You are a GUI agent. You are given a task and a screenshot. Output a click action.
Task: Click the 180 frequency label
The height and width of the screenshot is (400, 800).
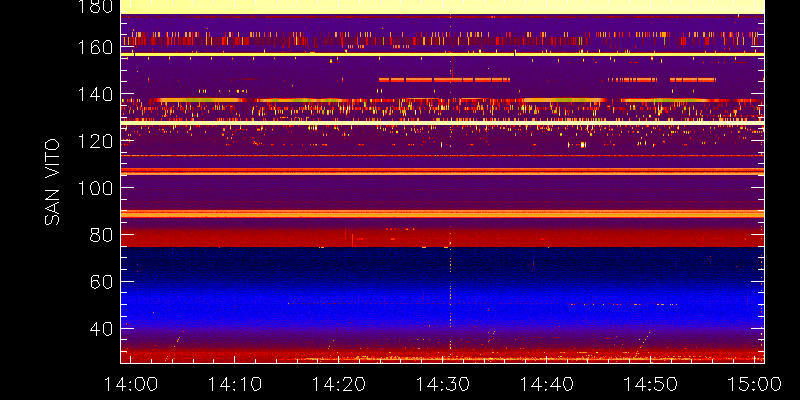coord(93,7)
